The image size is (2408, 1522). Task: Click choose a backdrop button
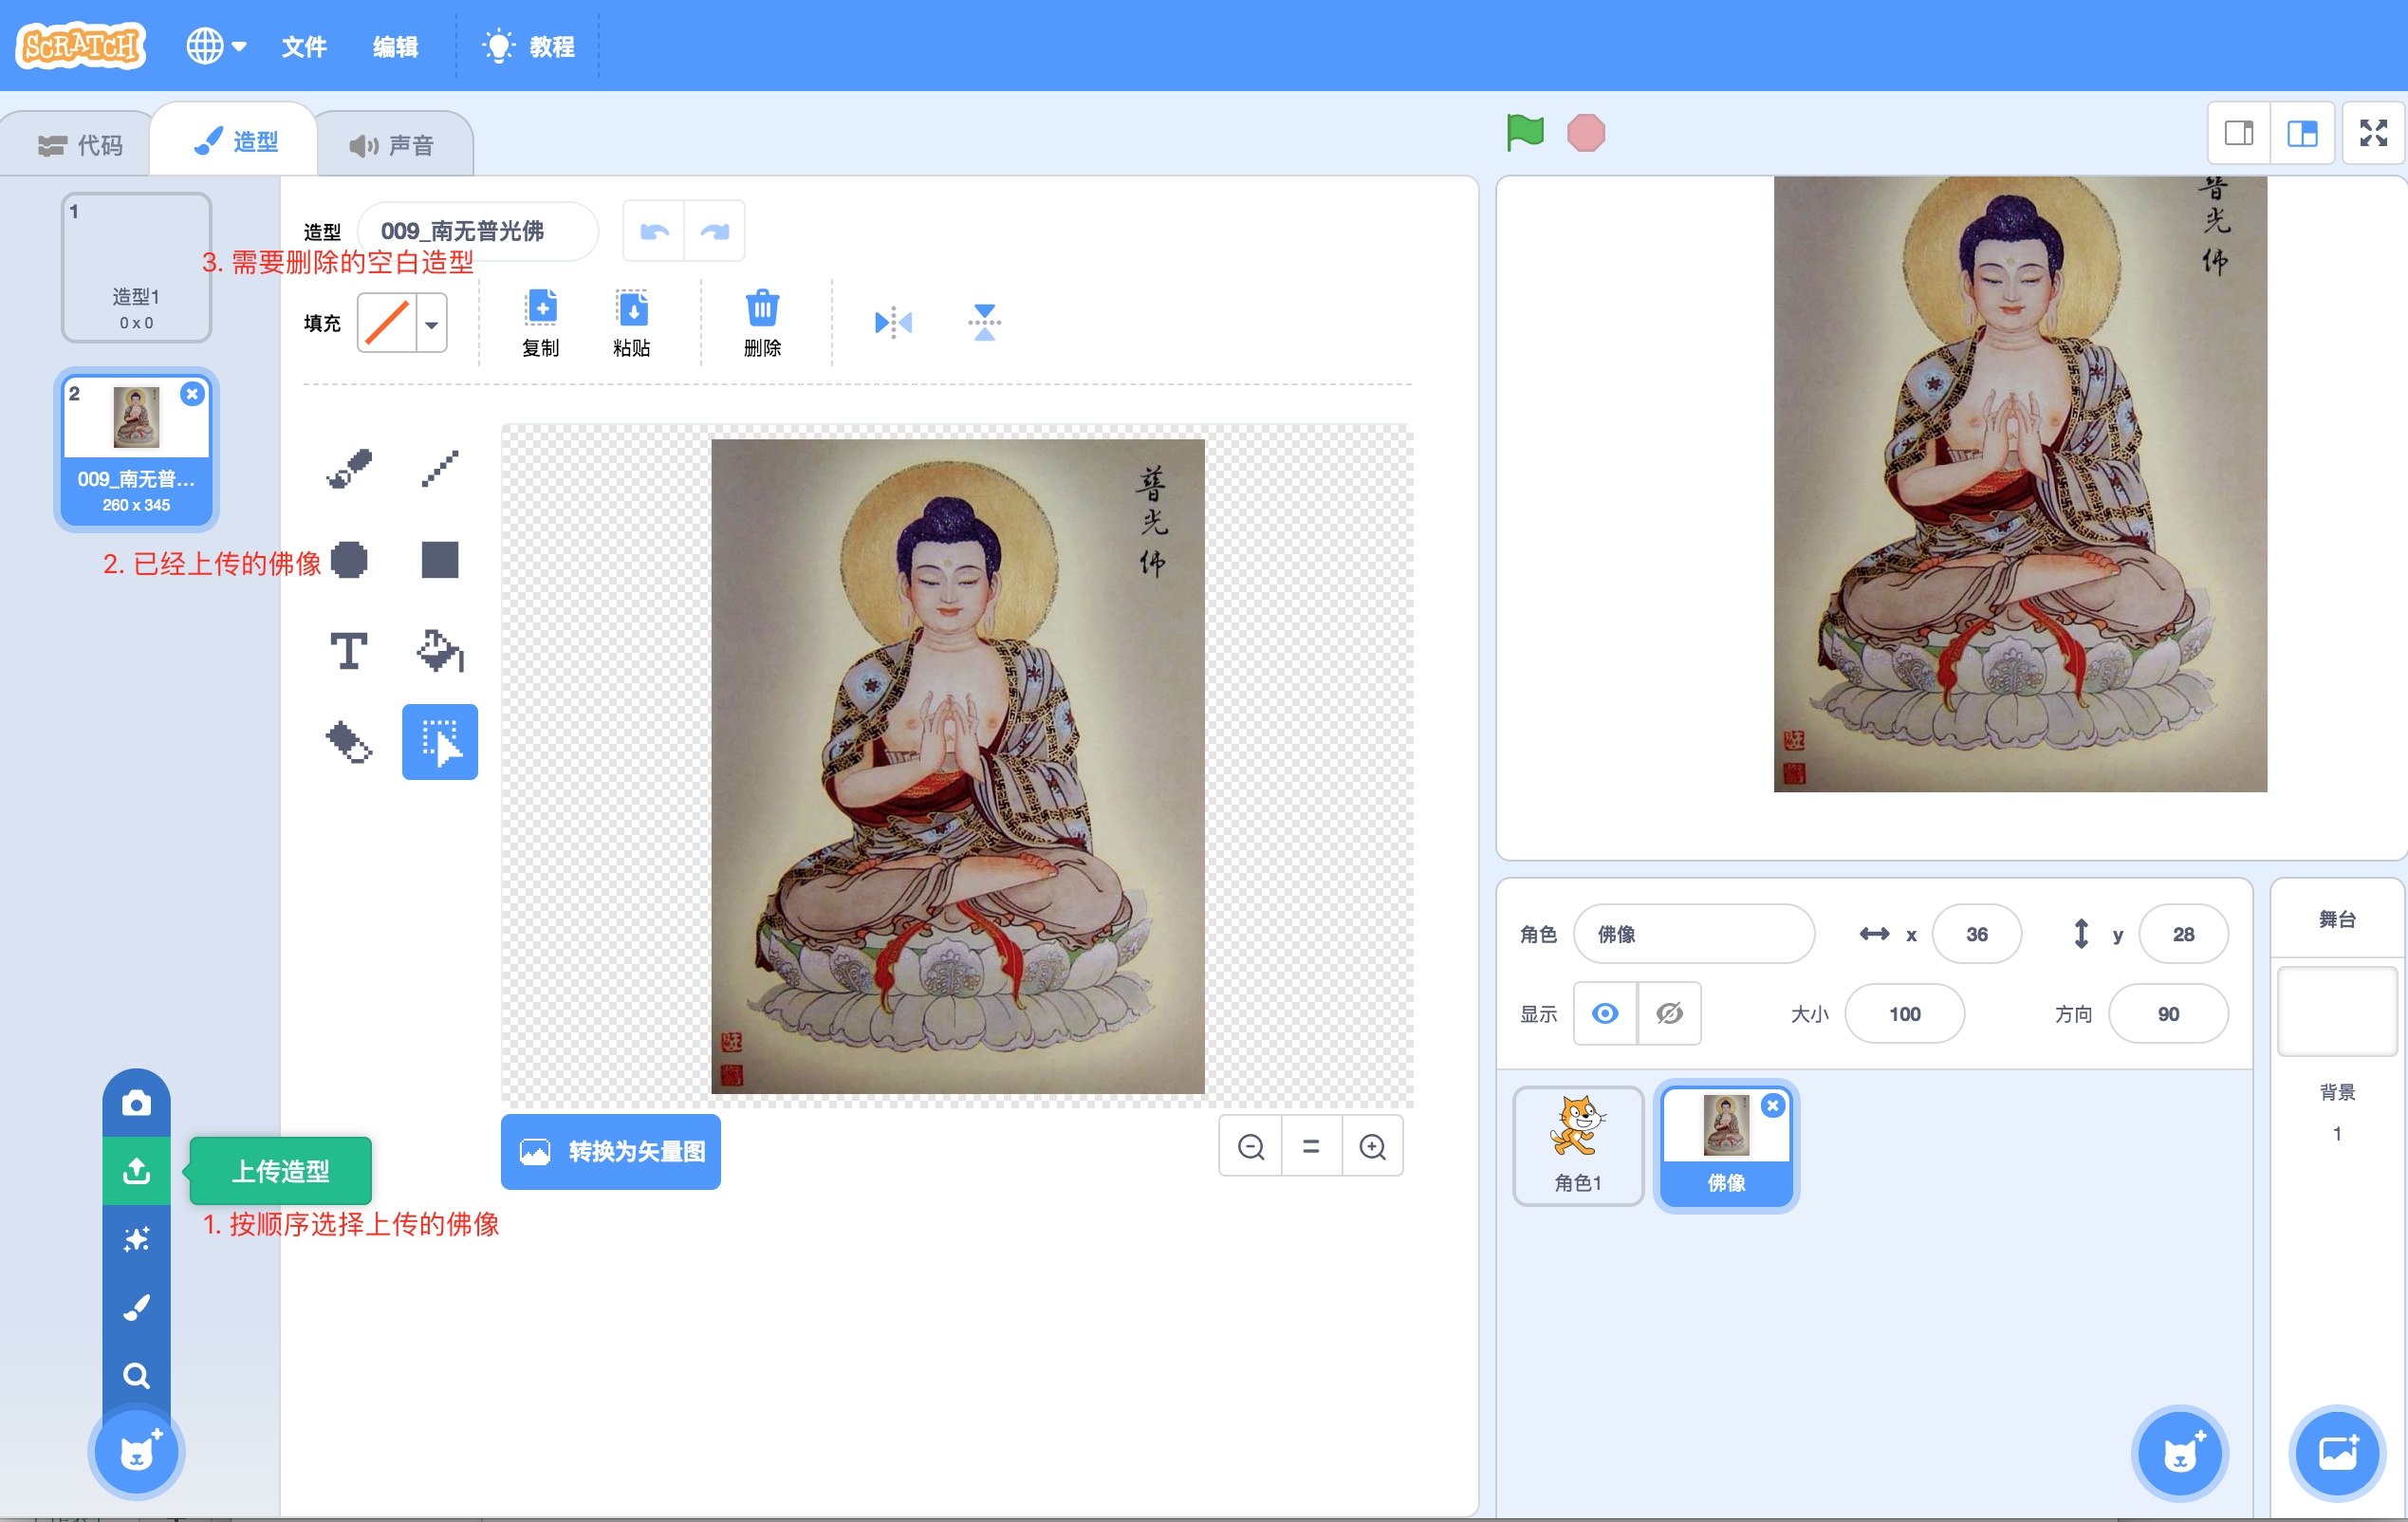click(2337, 1453)
